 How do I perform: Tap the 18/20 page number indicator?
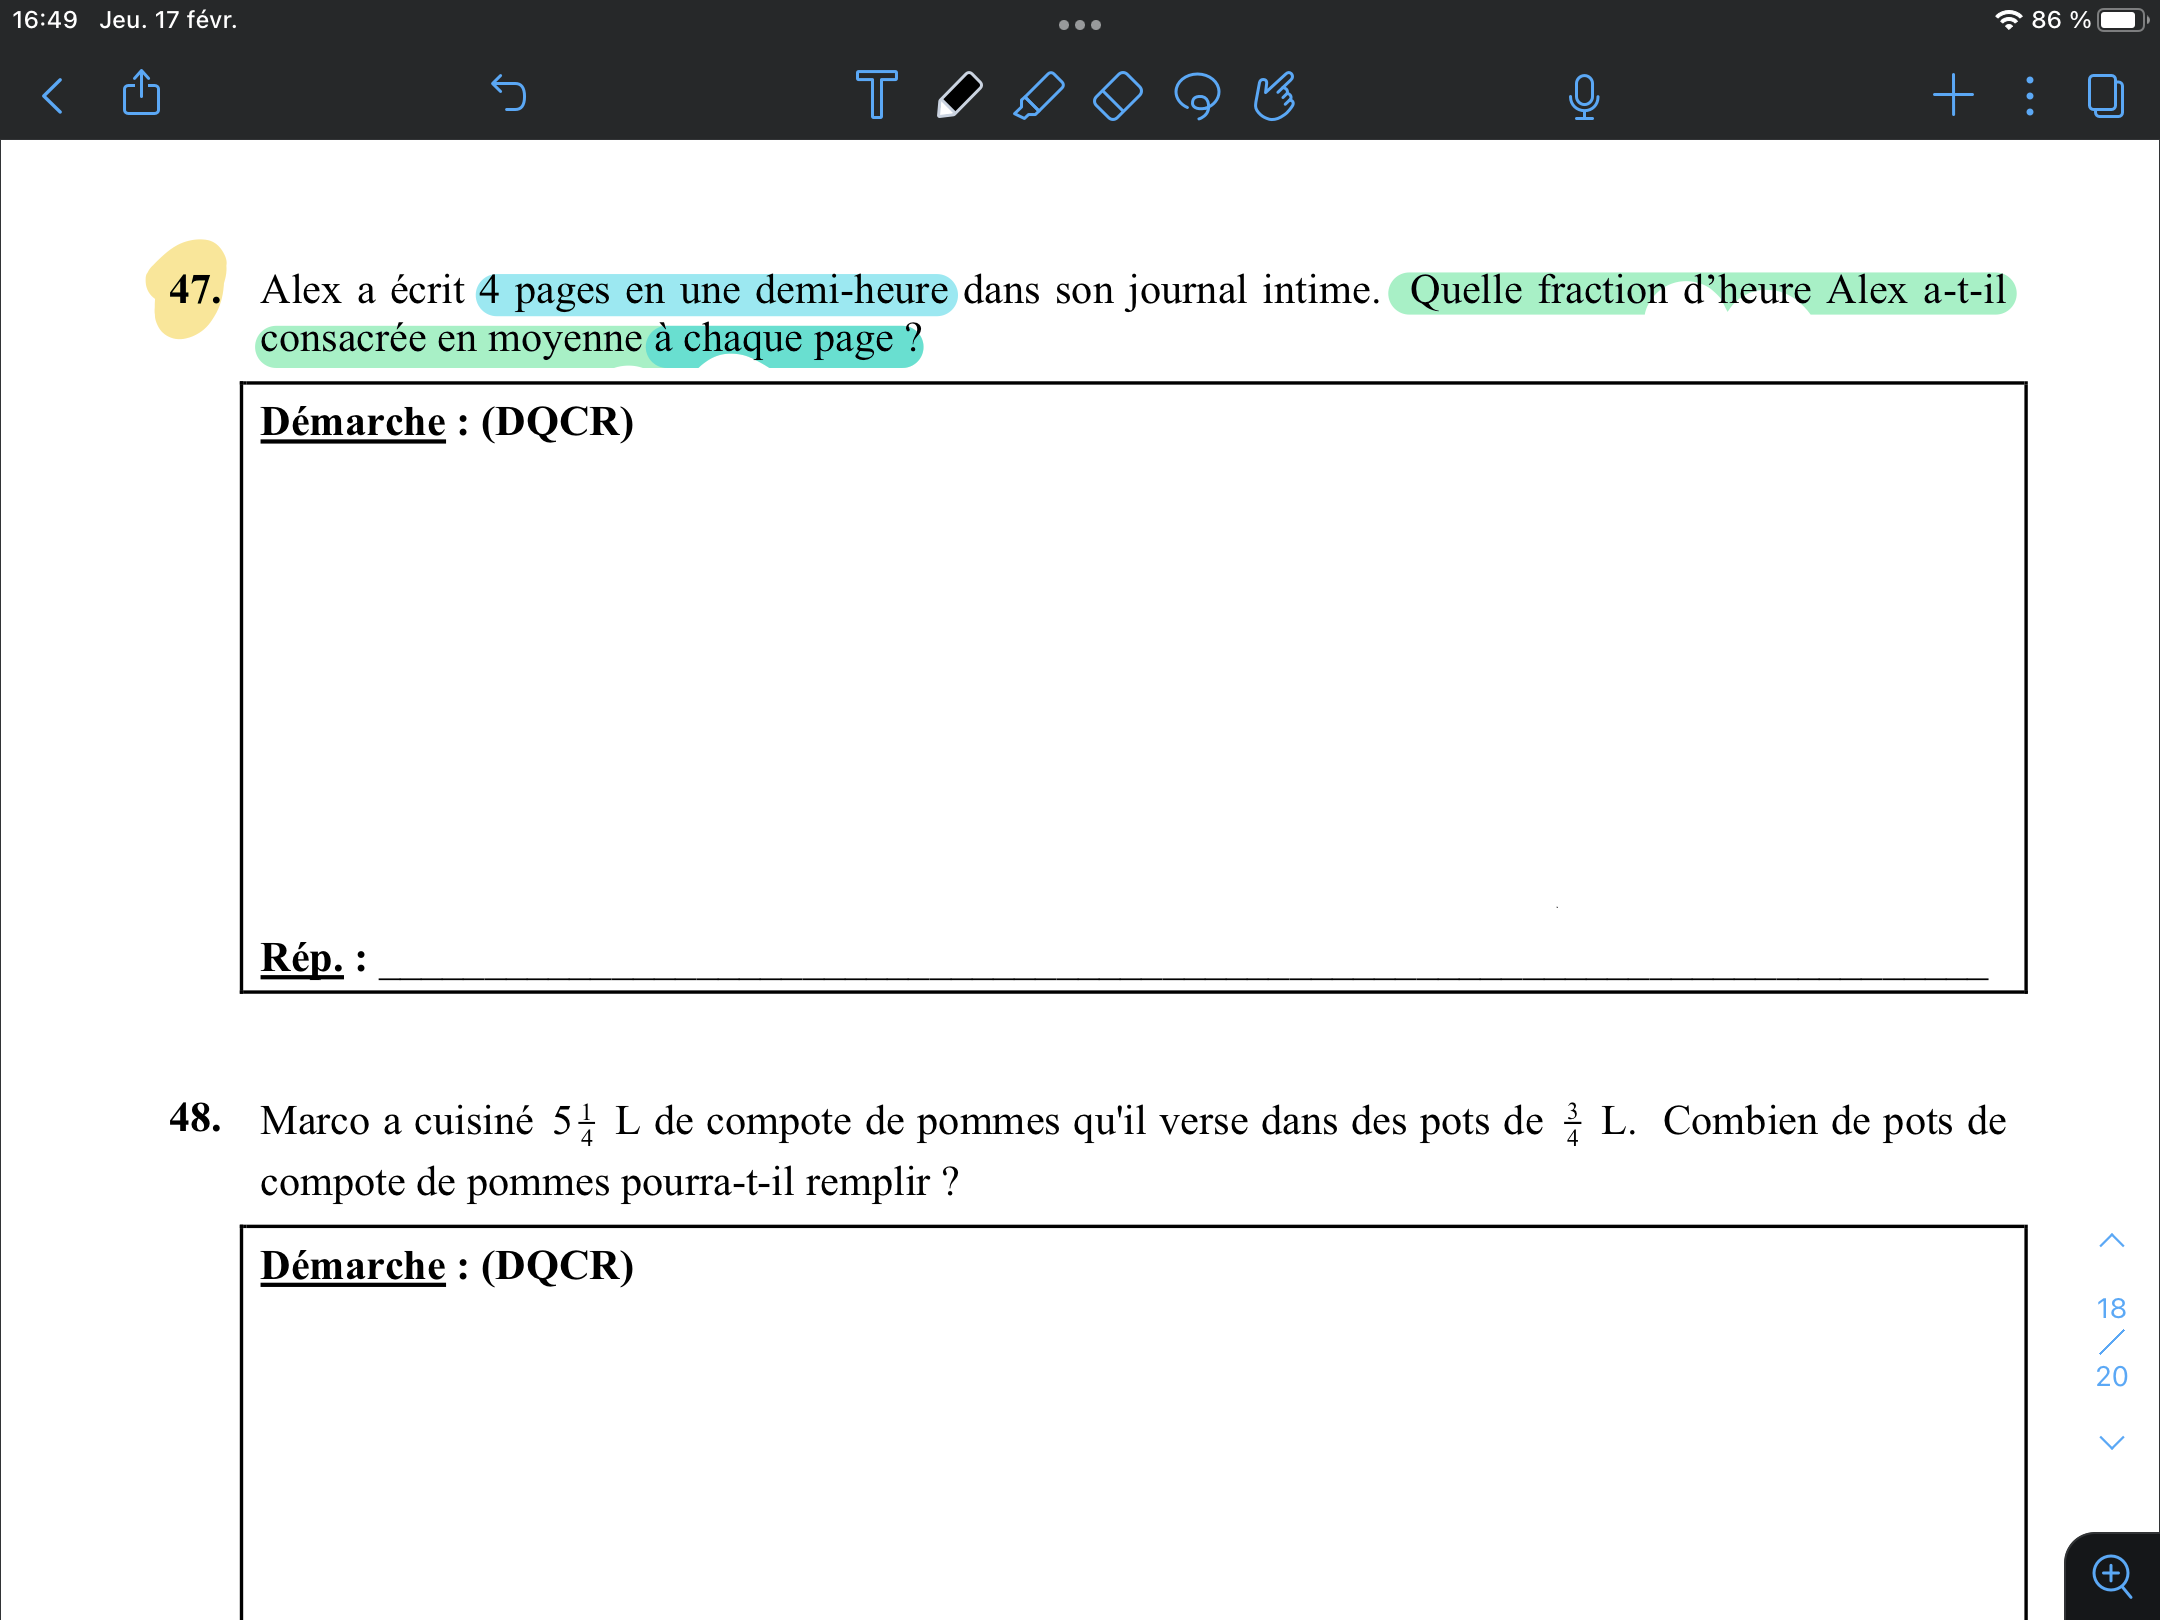click(2111, 1342)
